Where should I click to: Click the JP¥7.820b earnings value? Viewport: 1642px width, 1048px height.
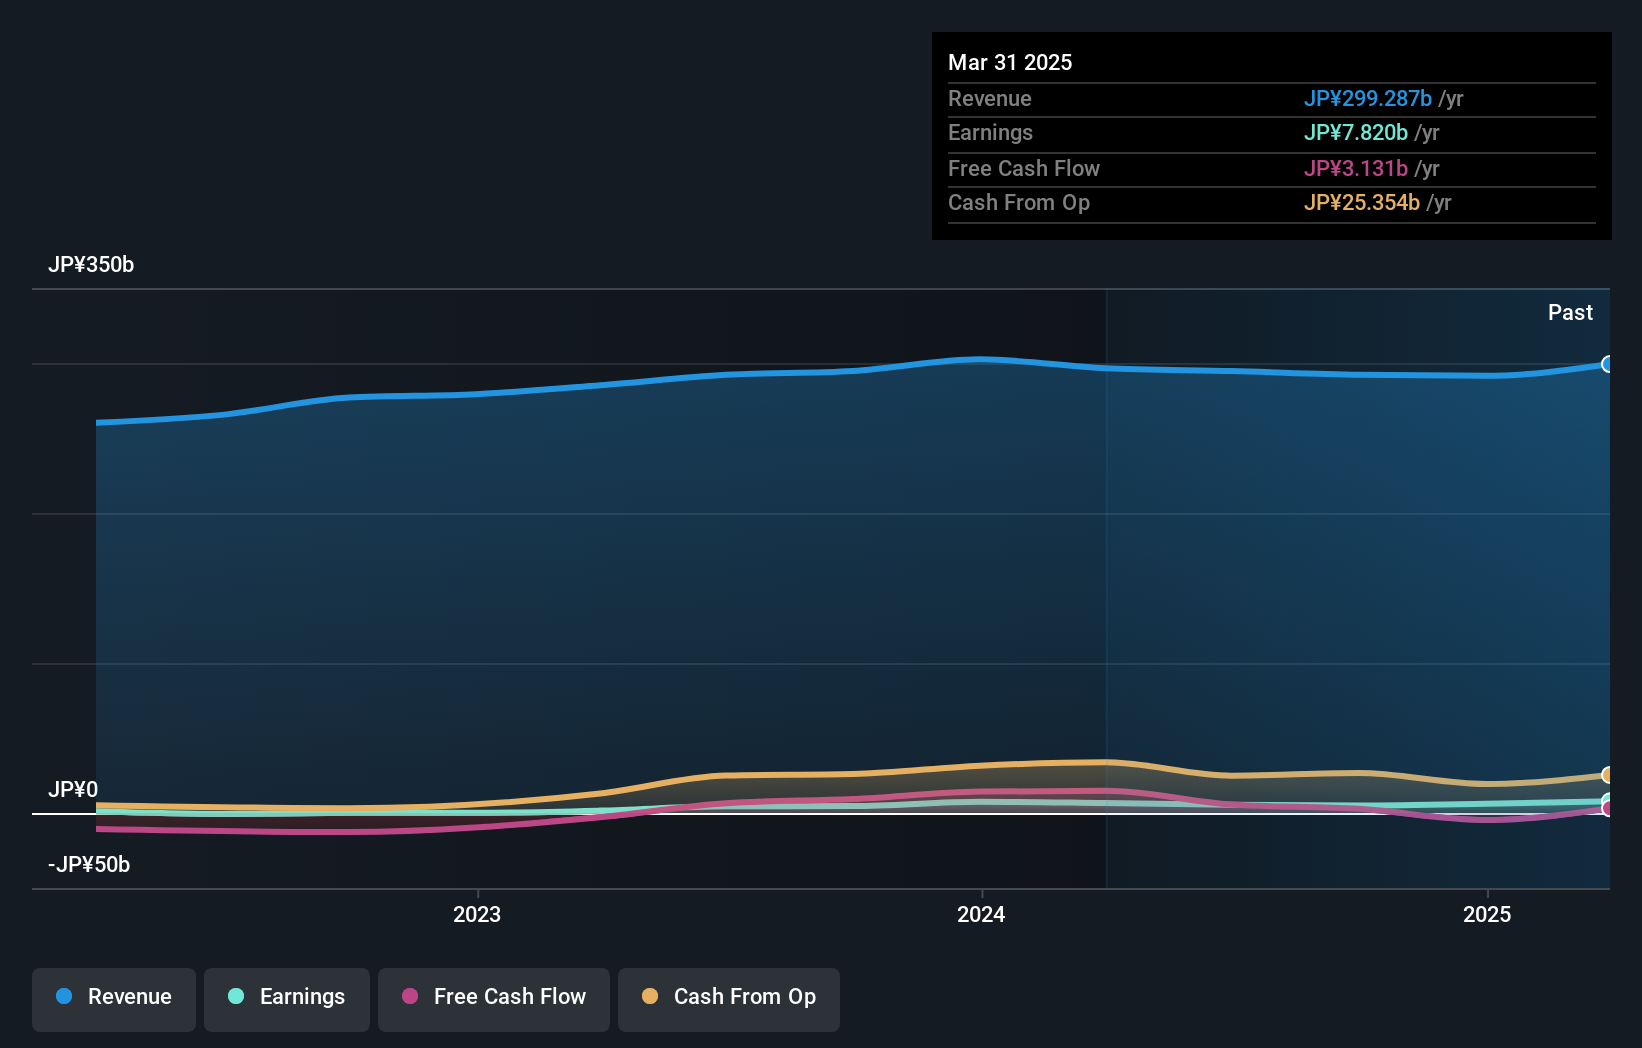[1355, 132]
